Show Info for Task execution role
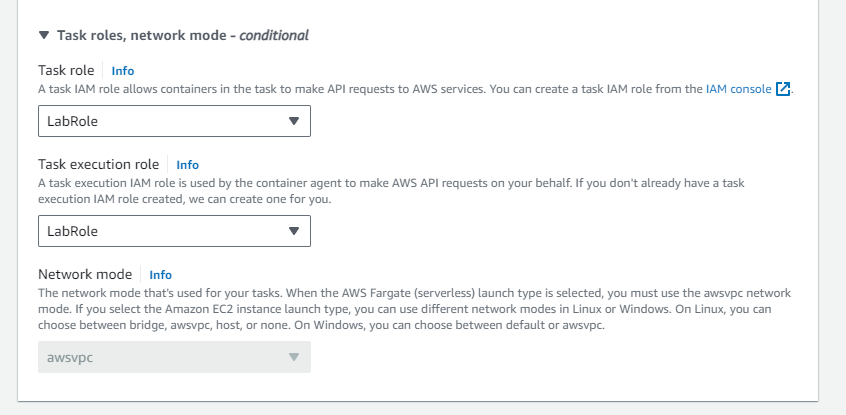 tap(188, 164)
